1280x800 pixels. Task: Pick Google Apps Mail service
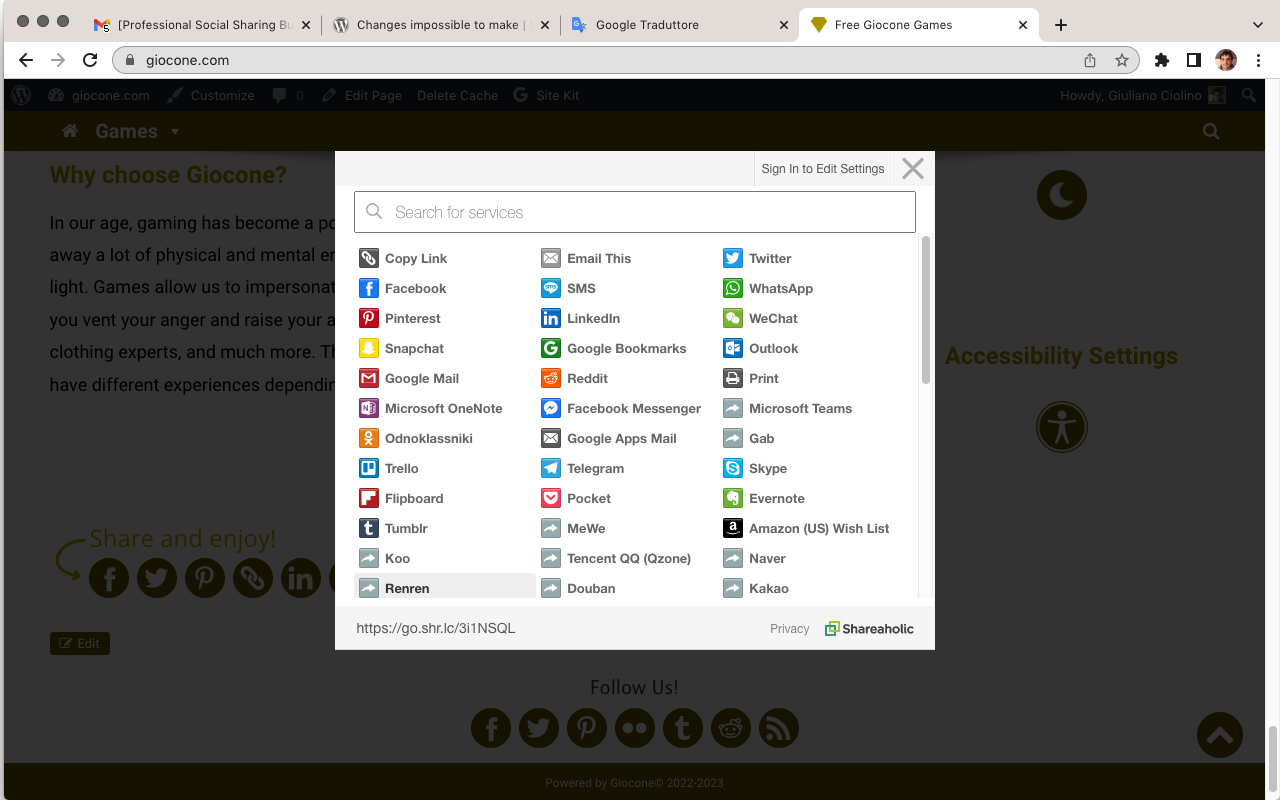click(609, 438)
